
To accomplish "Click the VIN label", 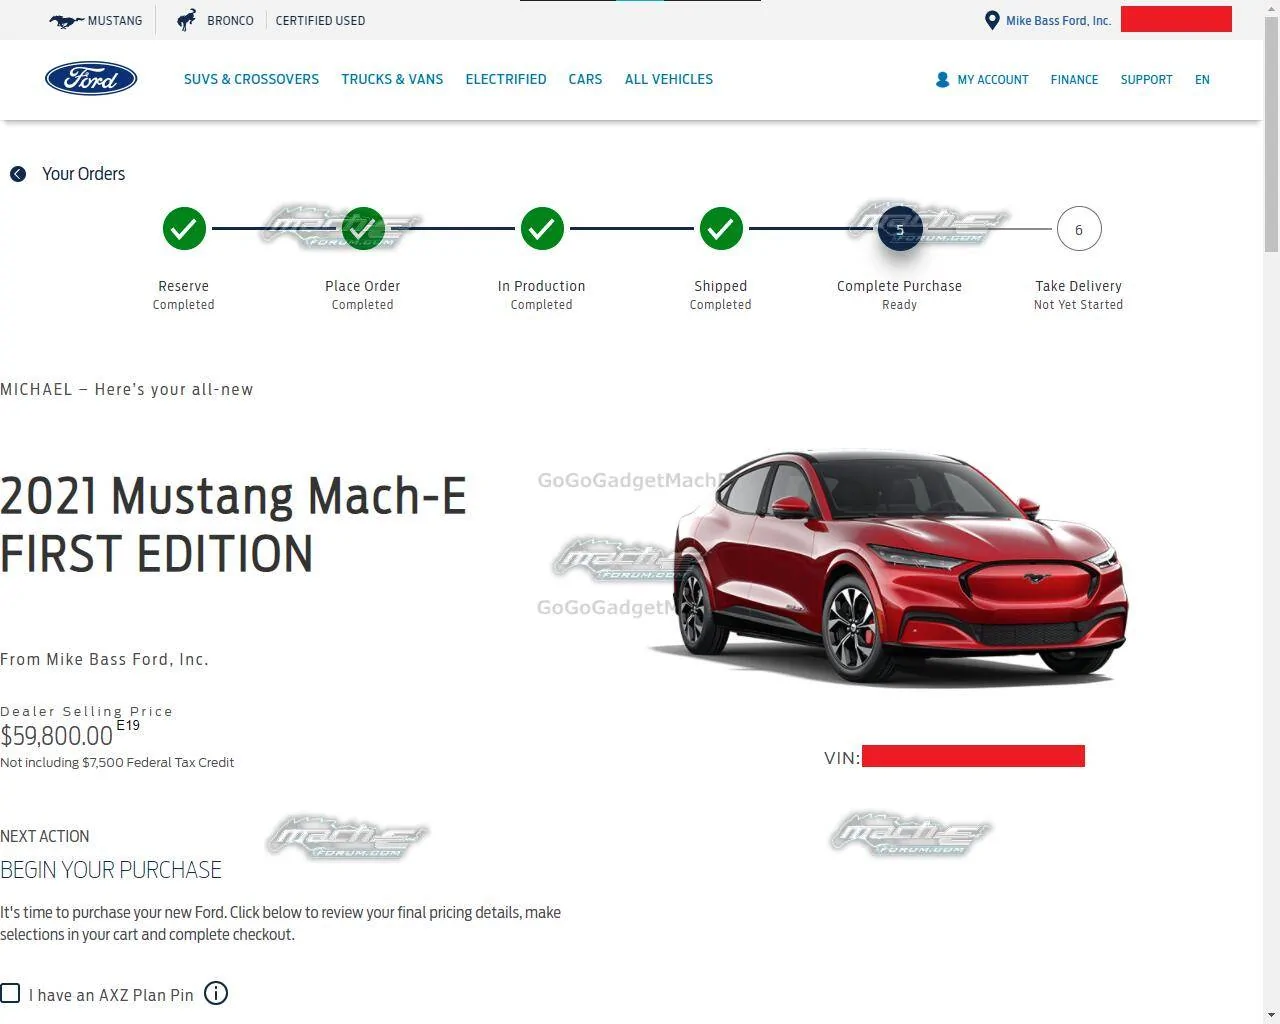I will coord(842,758).
